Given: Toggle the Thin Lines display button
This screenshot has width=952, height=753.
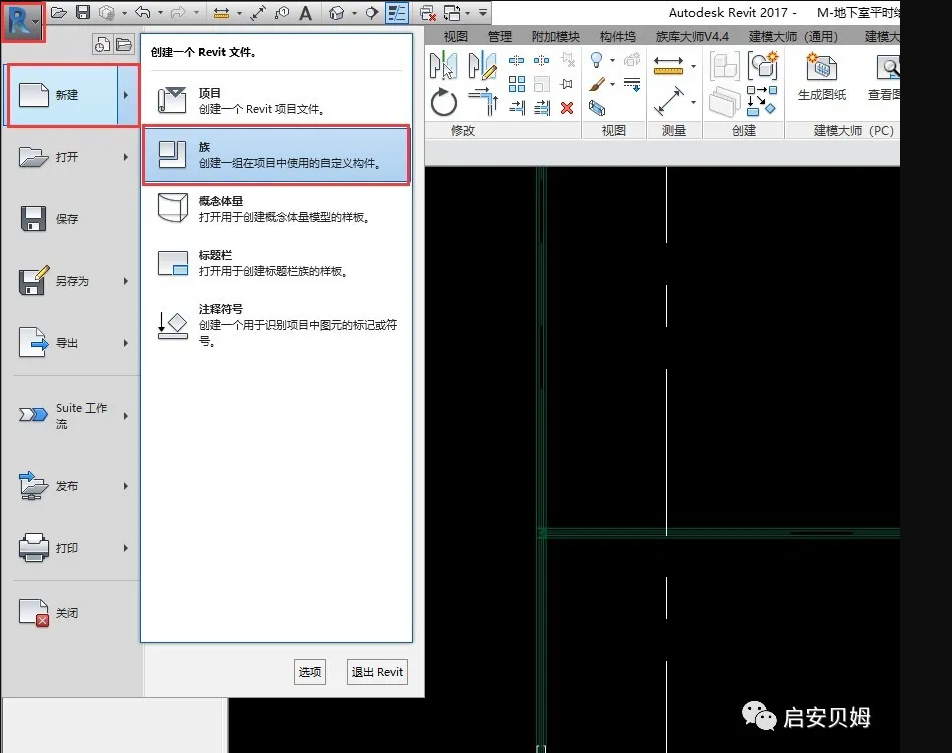Looking at the screenshot, I should coord(397,12).
